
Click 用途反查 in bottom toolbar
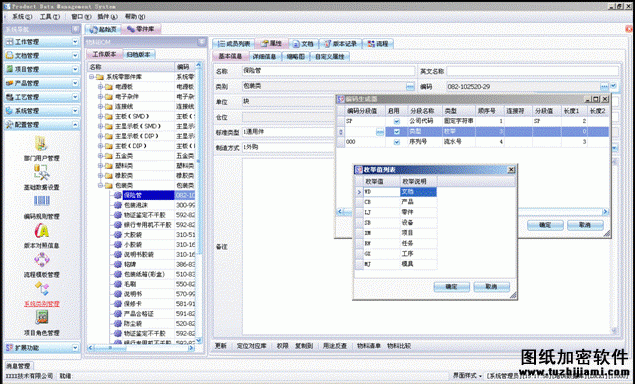coord(335,346)
